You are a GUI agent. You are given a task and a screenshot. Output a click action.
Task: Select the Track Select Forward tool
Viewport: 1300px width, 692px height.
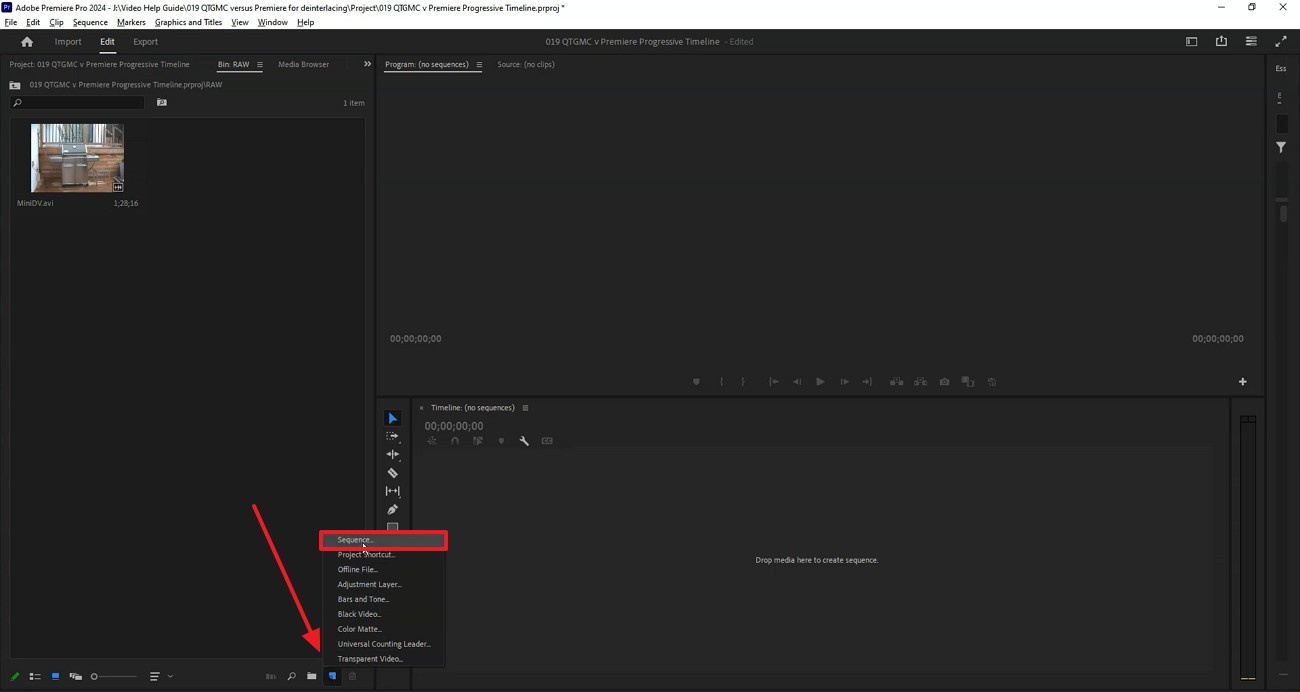coord(392,436)
